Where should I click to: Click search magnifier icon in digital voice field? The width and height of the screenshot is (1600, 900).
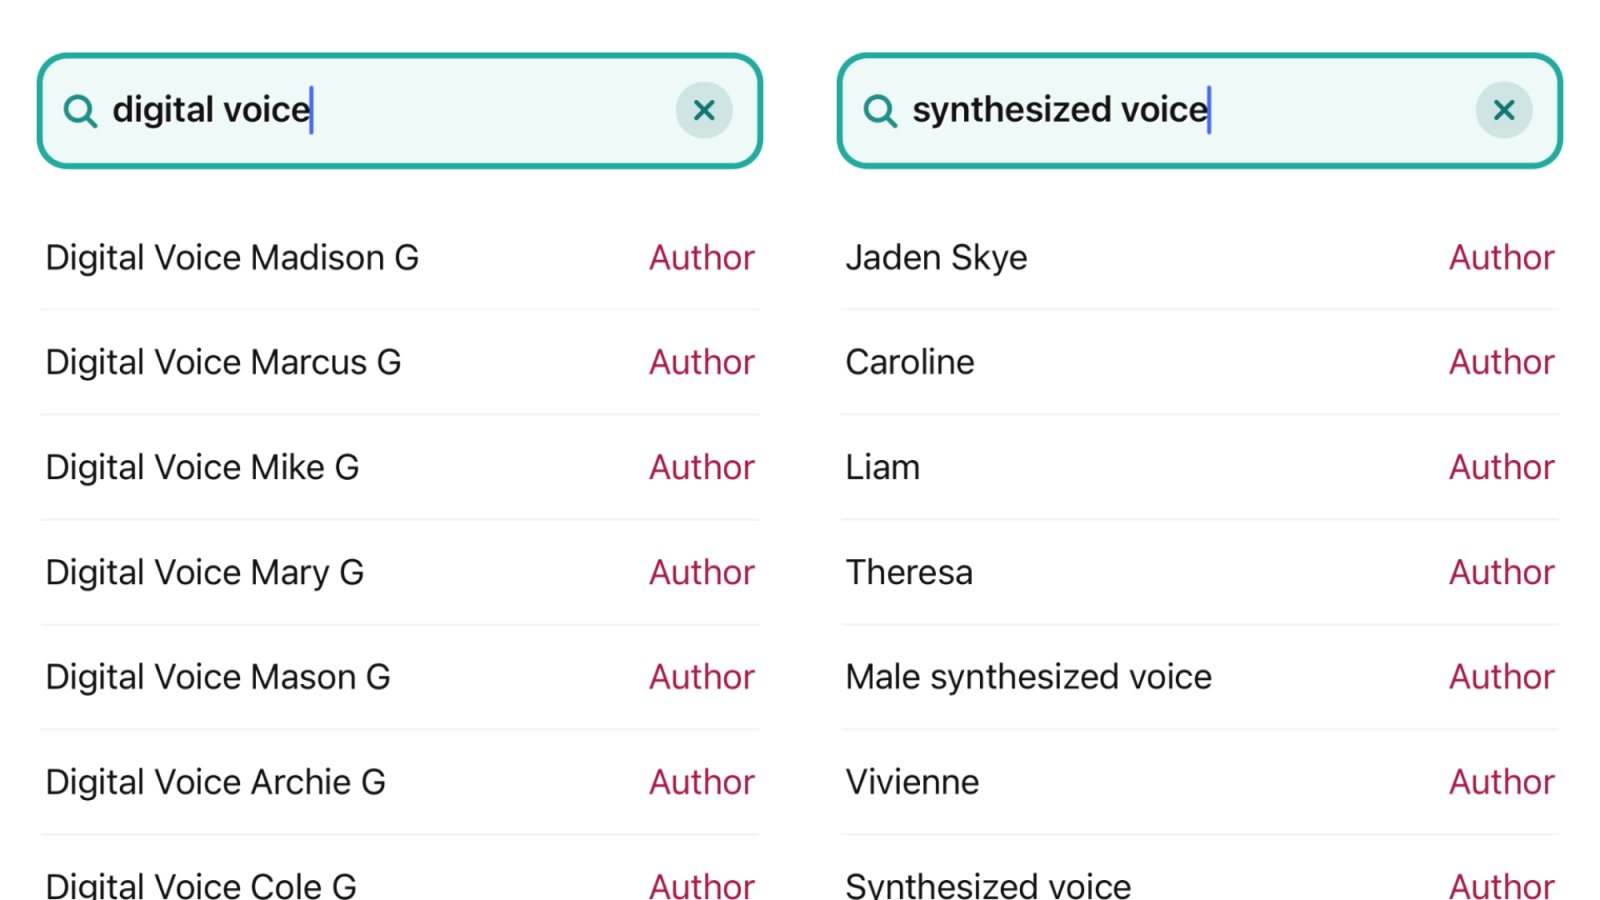(80, 111)
